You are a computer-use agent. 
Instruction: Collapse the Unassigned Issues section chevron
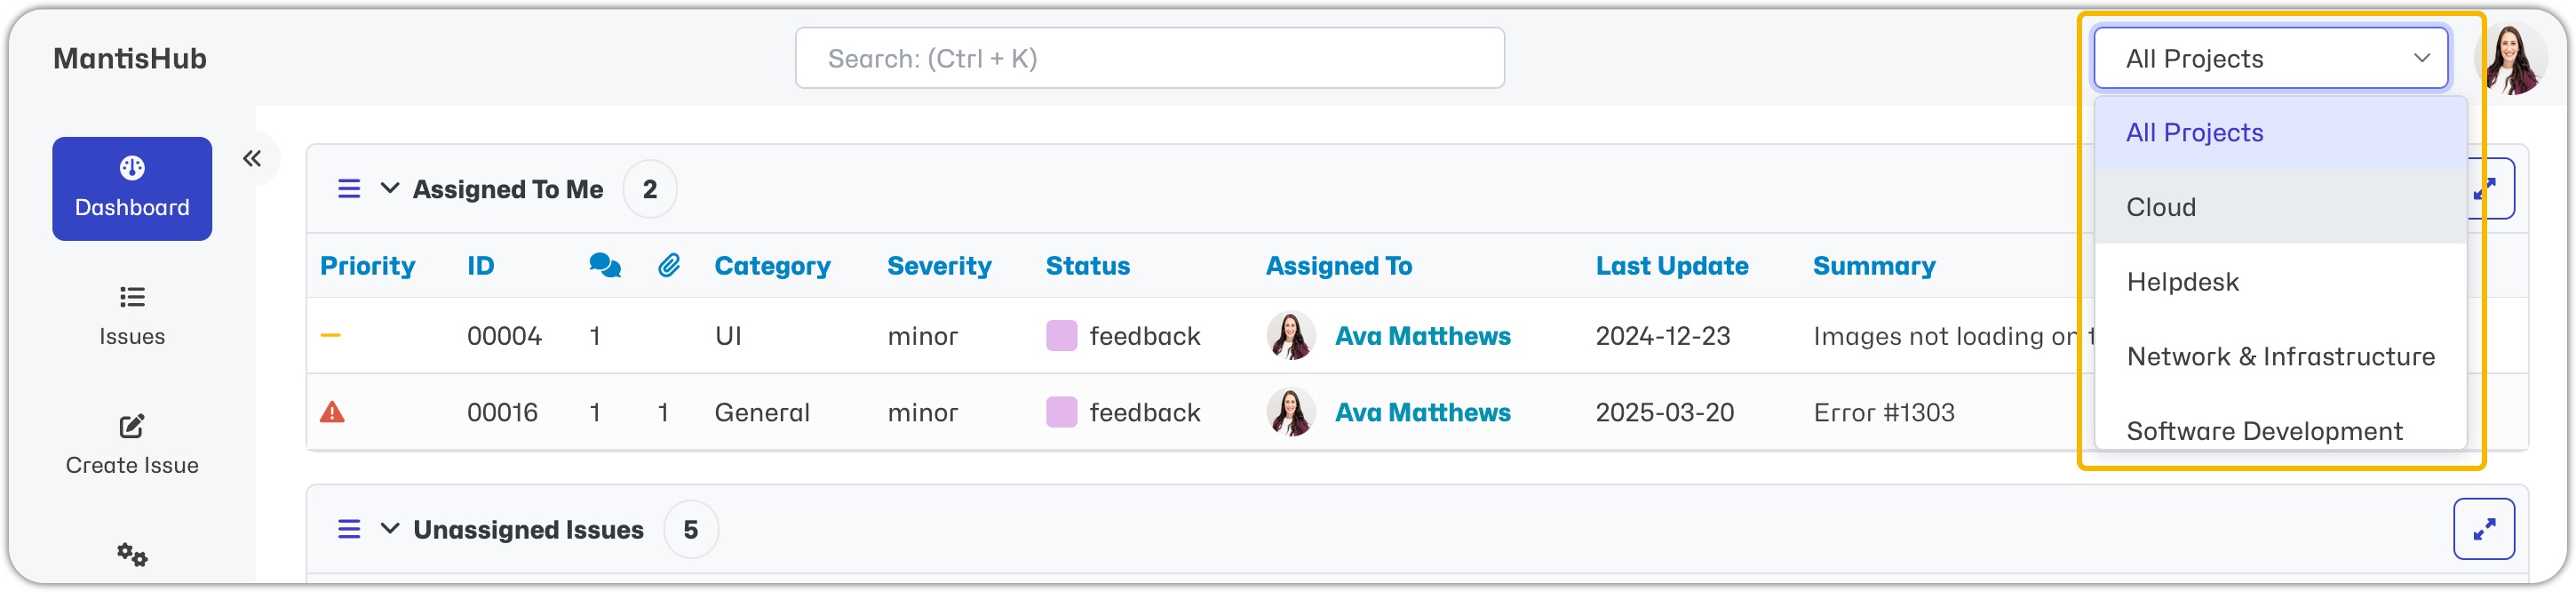tap(390, 528)
